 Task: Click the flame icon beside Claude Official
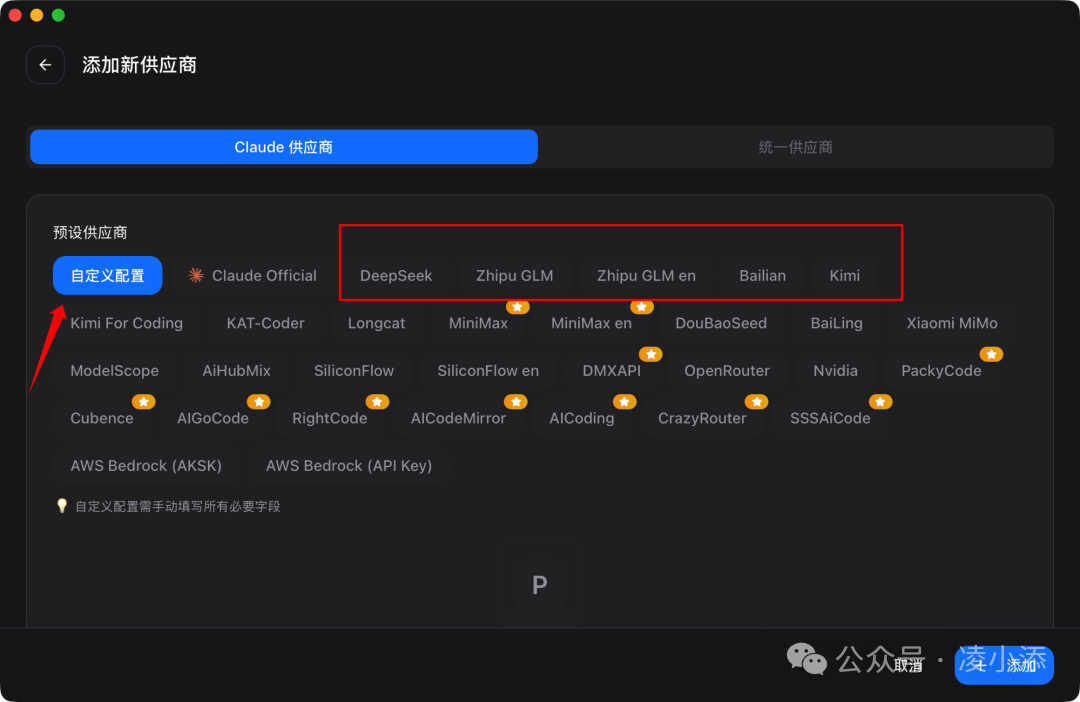[197, 275]
